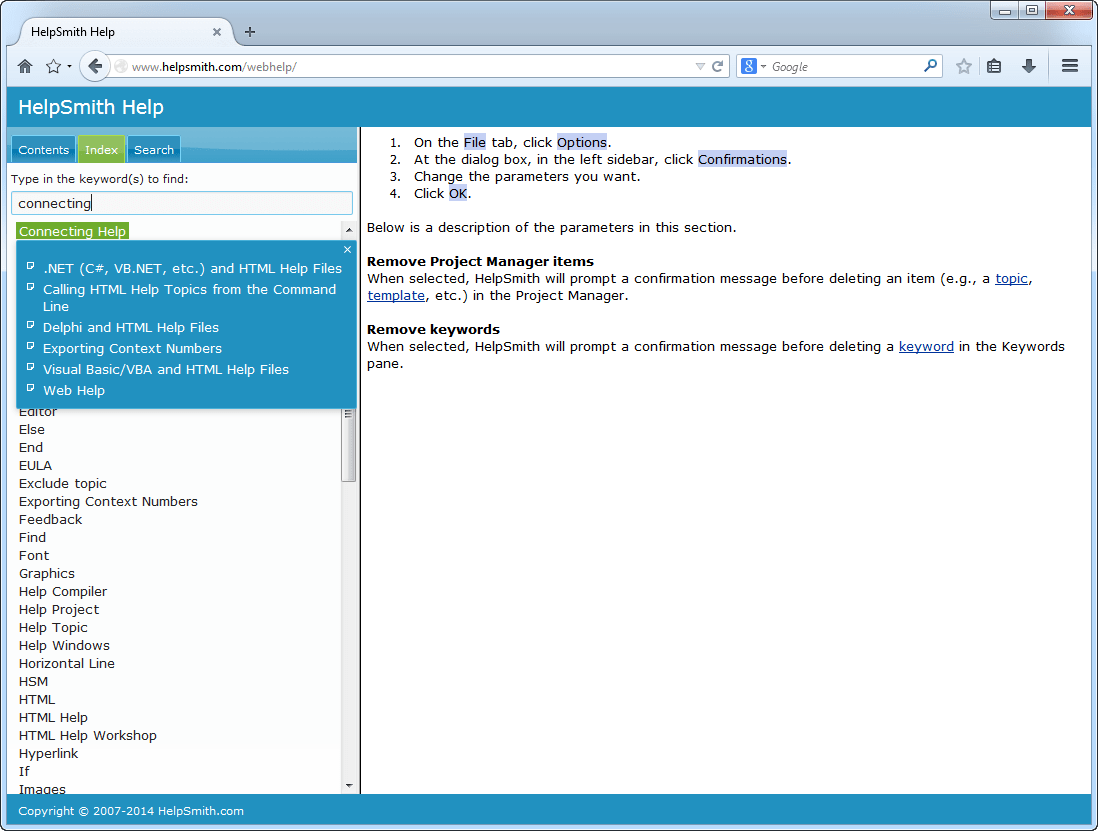Select HTML Help Workshop keyword
Viewport: 1098px width, 831px height.
(88, 735)
